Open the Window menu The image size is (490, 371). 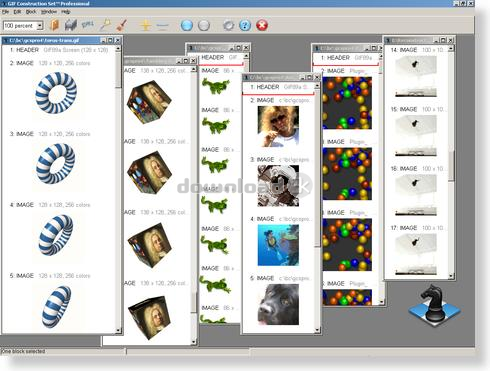point(49,12)
